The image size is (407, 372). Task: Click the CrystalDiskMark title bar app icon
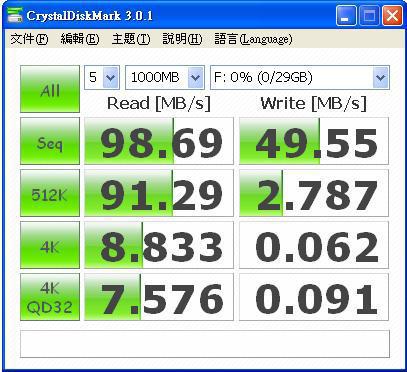(x=15, y=15)
